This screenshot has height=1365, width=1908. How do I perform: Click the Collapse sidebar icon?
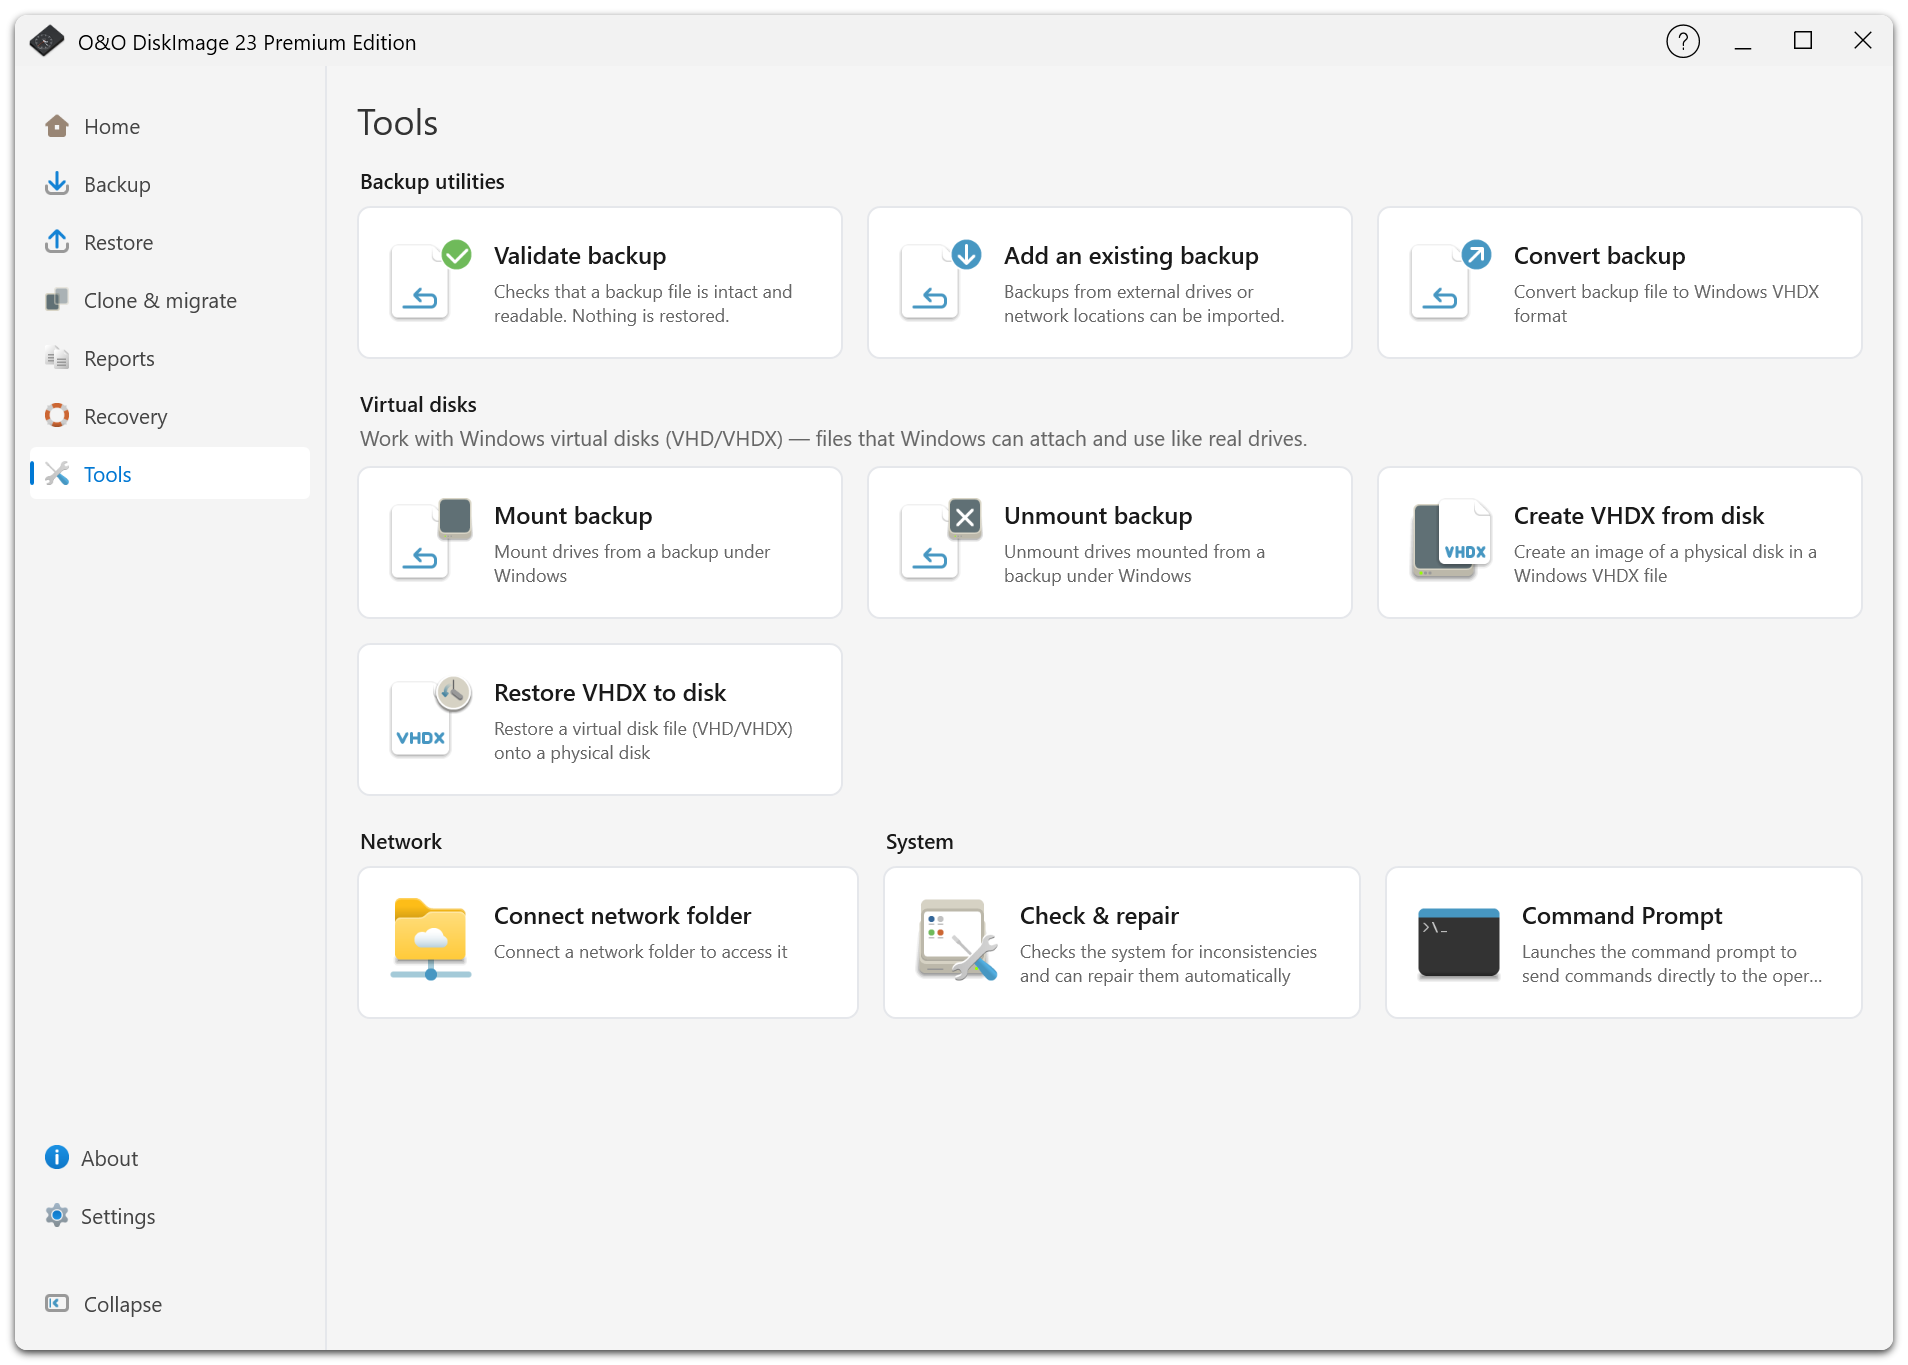[x=57, y=1304]
